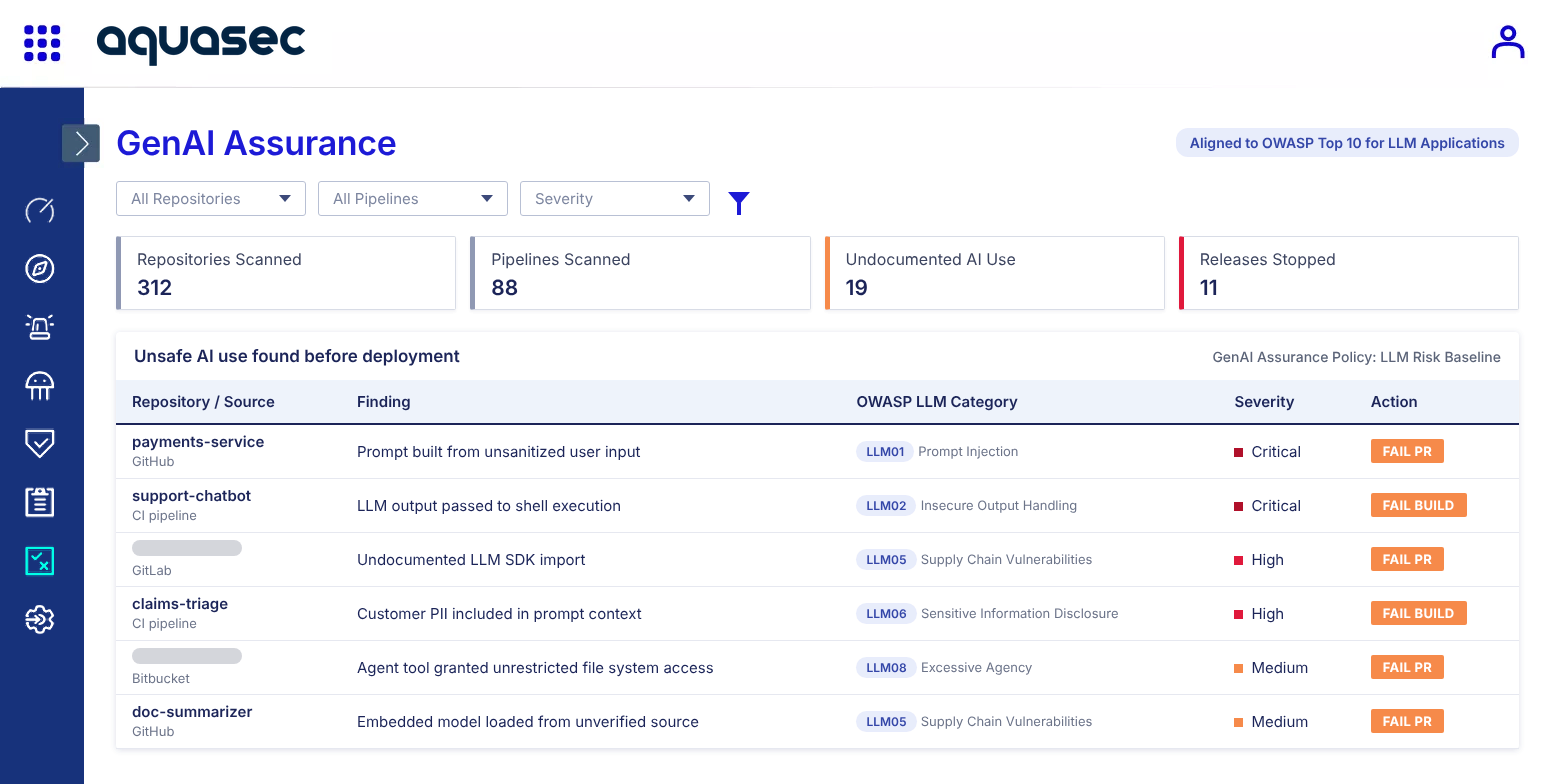Click the Severity column header
Viewport: 1551px width, 784px height.
point(1264,401)
